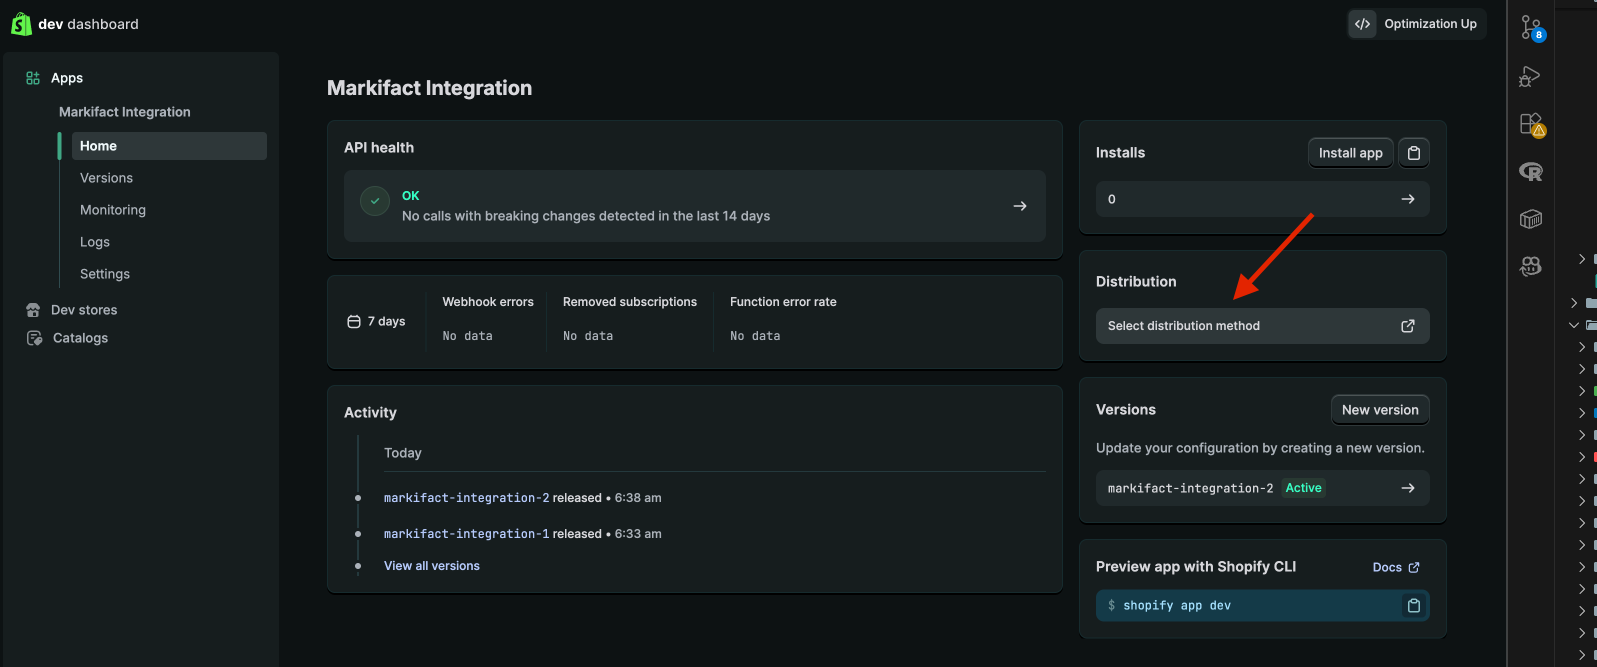Viewport: 1597px width, 667px height.
Task: Open the Containers panel icon
Action: (1530, 219)
